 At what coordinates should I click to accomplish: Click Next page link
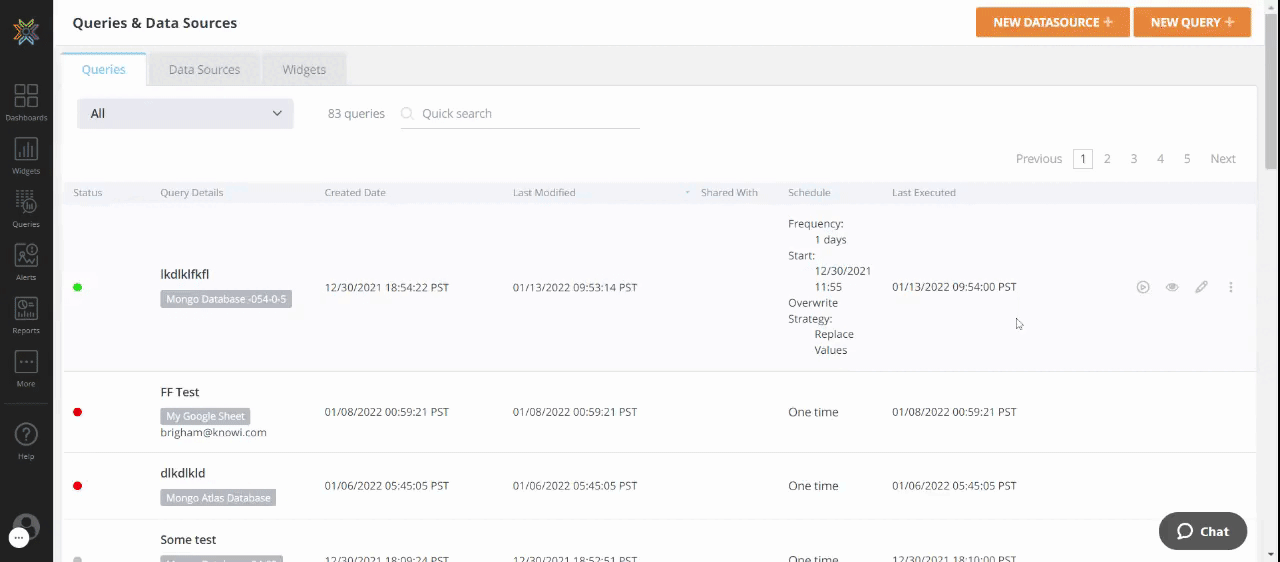[1222, 159]
